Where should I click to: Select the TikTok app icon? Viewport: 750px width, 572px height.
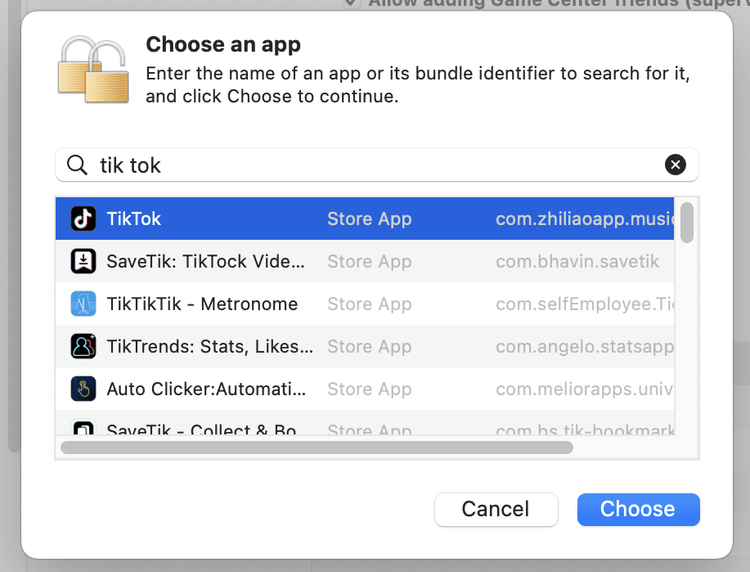[x=83, y=219]
